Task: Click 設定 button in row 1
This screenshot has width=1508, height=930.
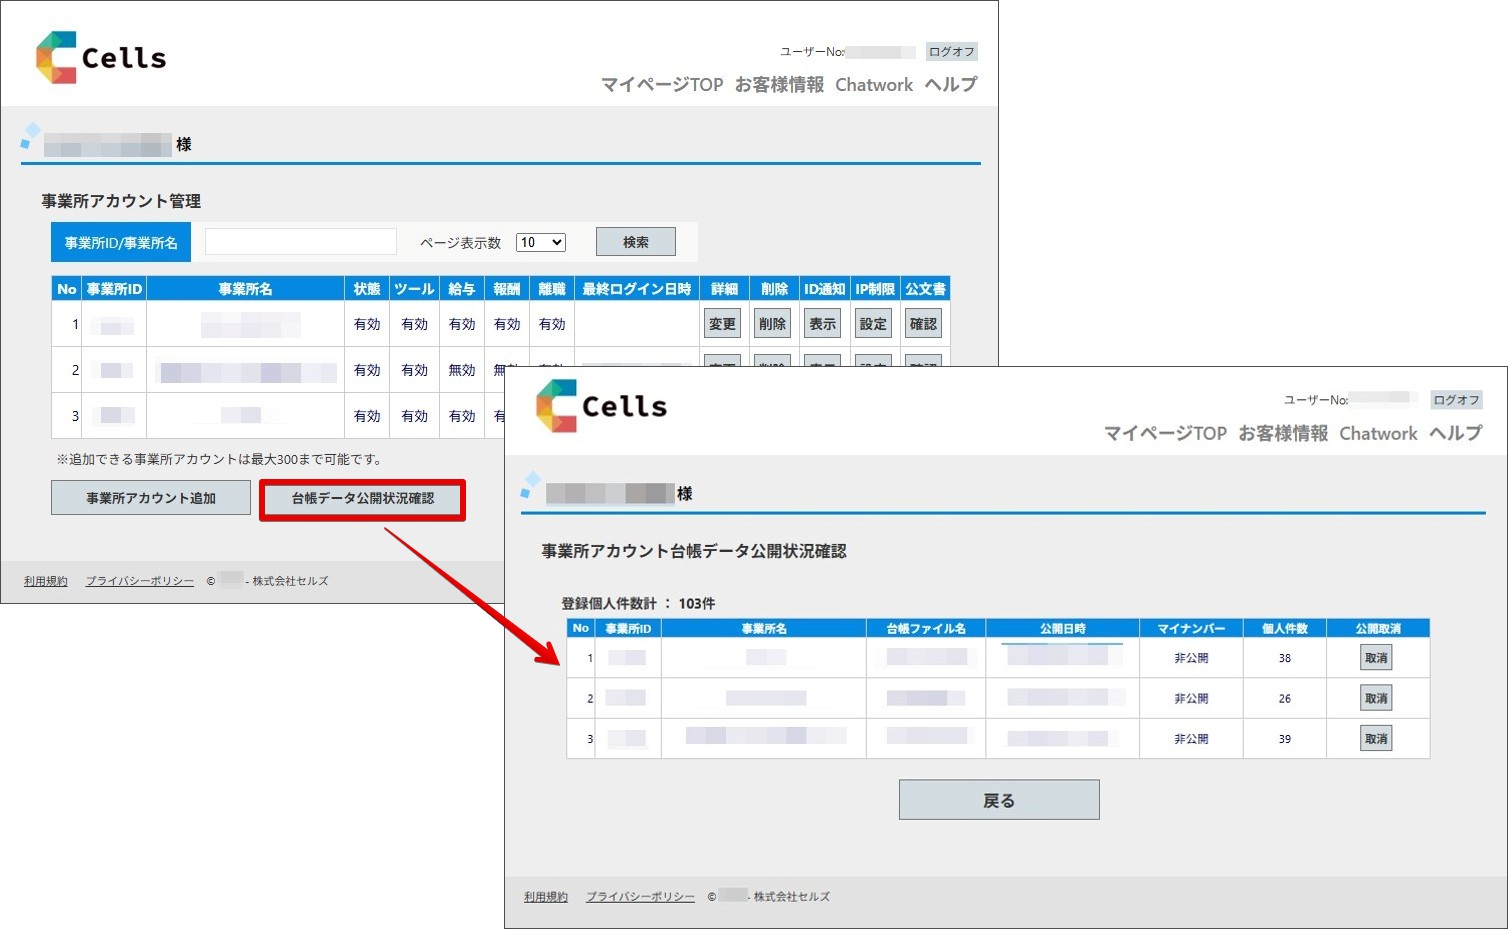Action: pos(873,324)
